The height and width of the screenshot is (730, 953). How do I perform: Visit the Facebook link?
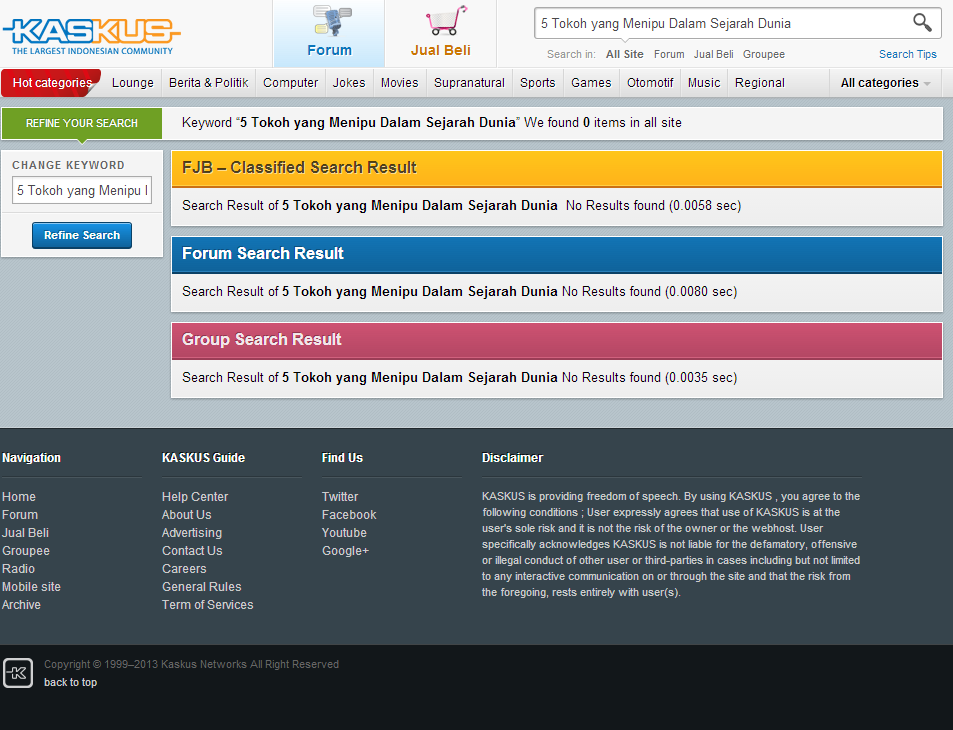[349, 515]
